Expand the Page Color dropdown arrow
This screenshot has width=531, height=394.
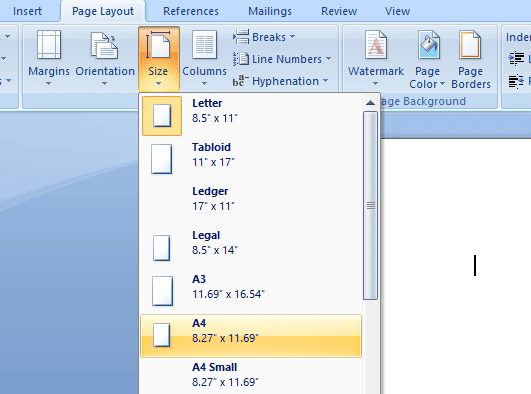(x=442, y=84)
